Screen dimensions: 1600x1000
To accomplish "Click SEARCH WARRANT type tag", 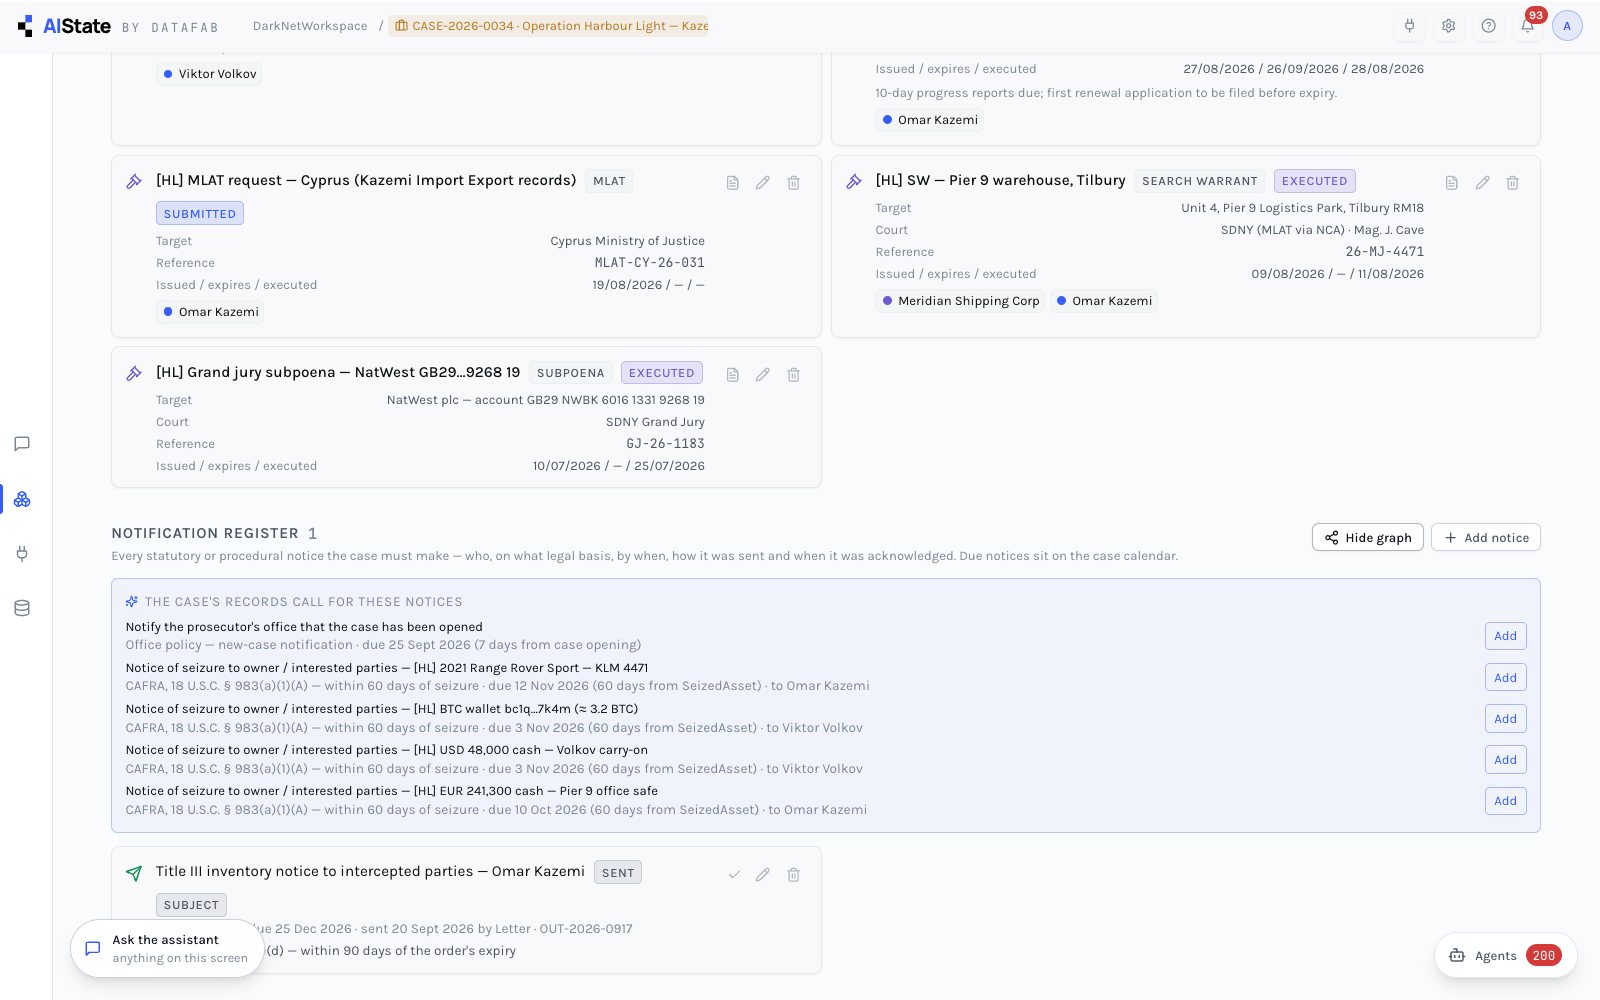I will [1200, 181].
